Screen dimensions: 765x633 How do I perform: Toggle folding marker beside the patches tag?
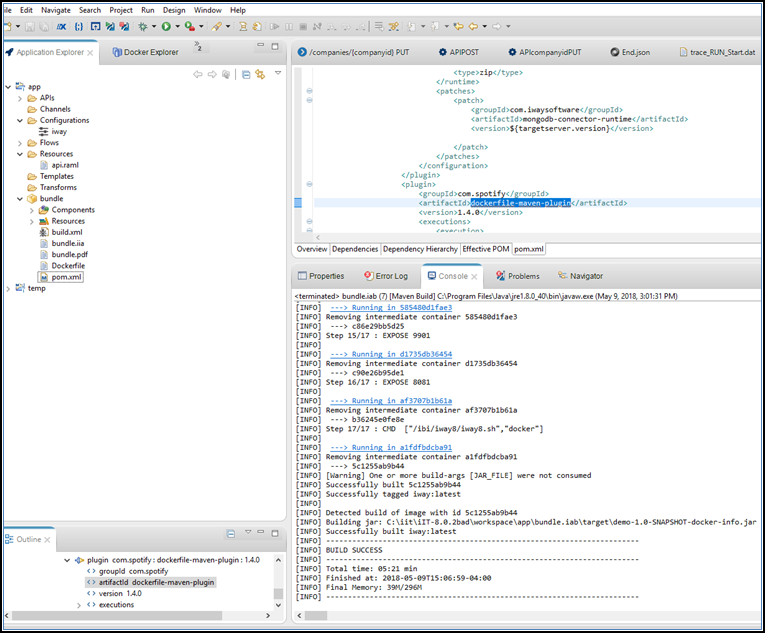tap(309, 91)
